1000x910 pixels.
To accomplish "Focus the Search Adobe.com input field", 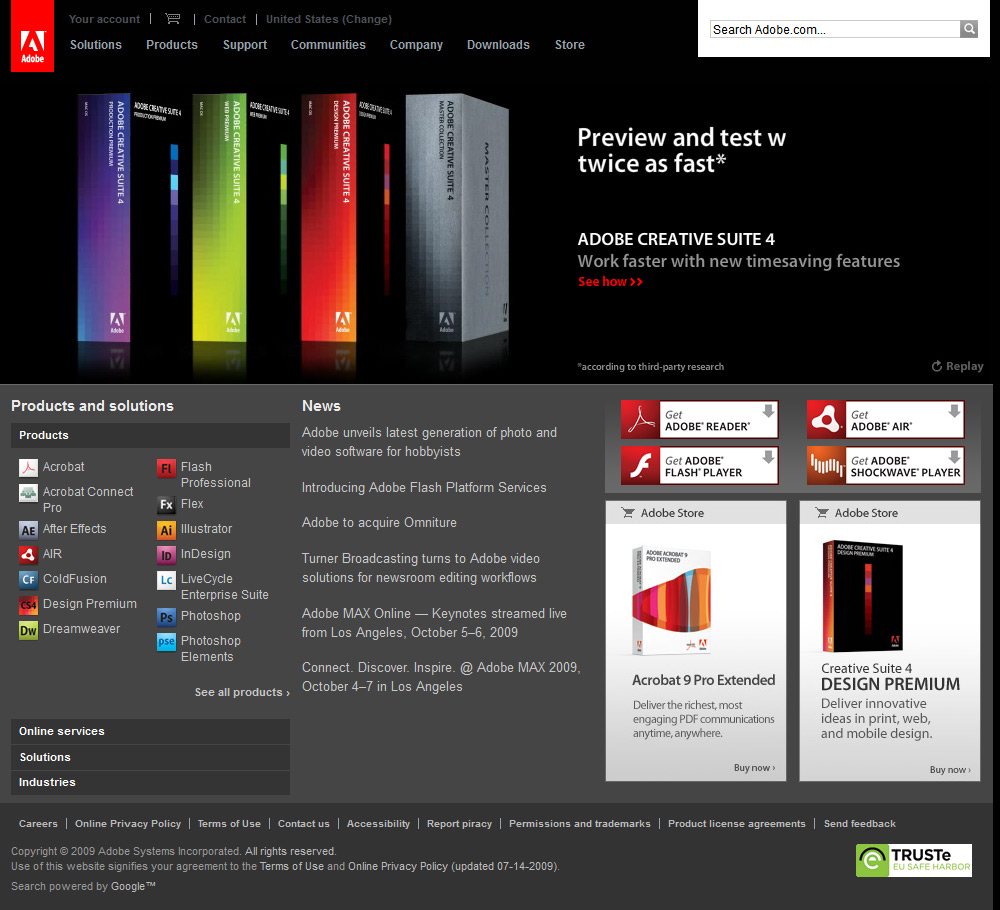I will point(835,29).
